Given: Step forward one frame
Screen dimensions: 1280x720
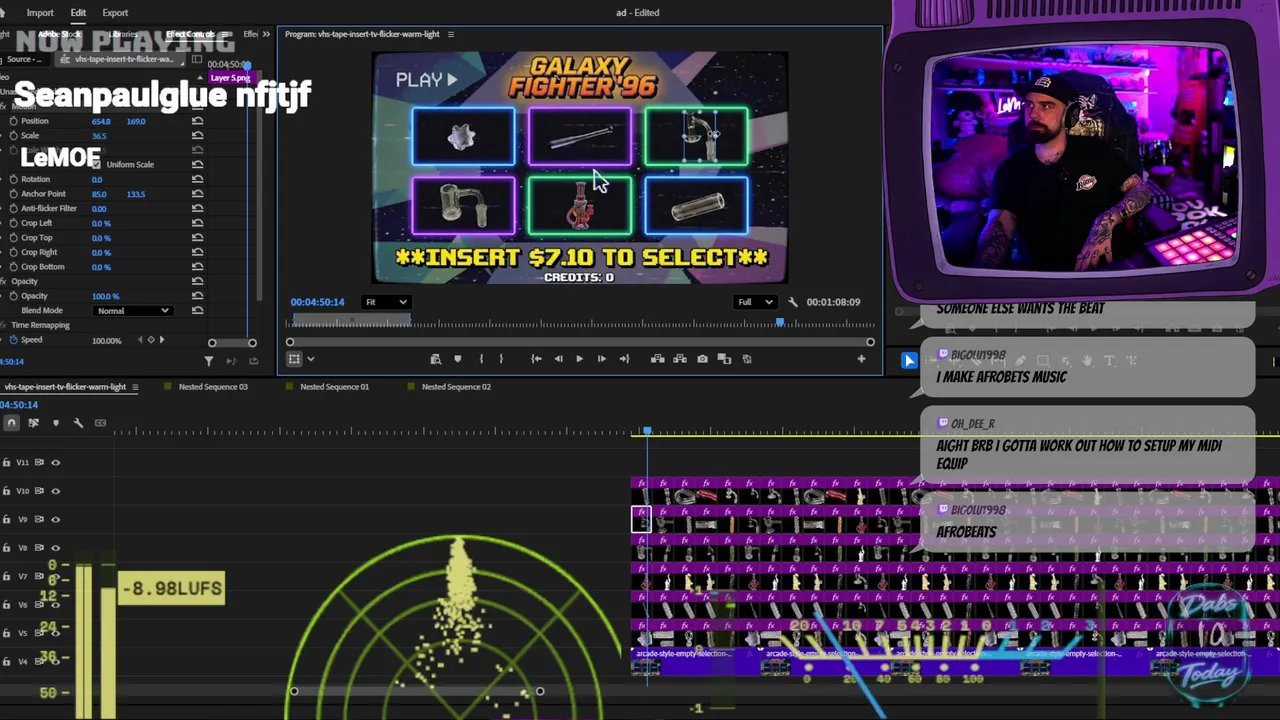Looking at the screenshot, I should tap(601, 359).
